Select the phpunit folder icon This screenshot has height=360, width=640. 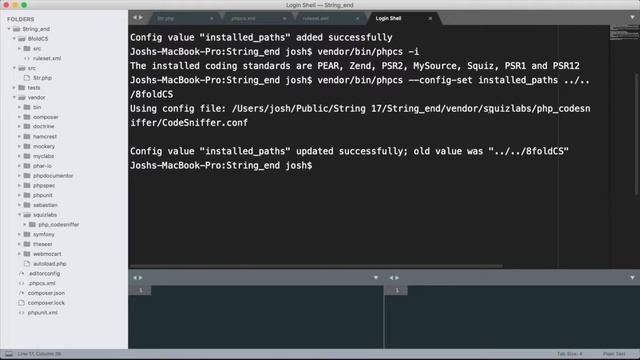tap(27, 195)
